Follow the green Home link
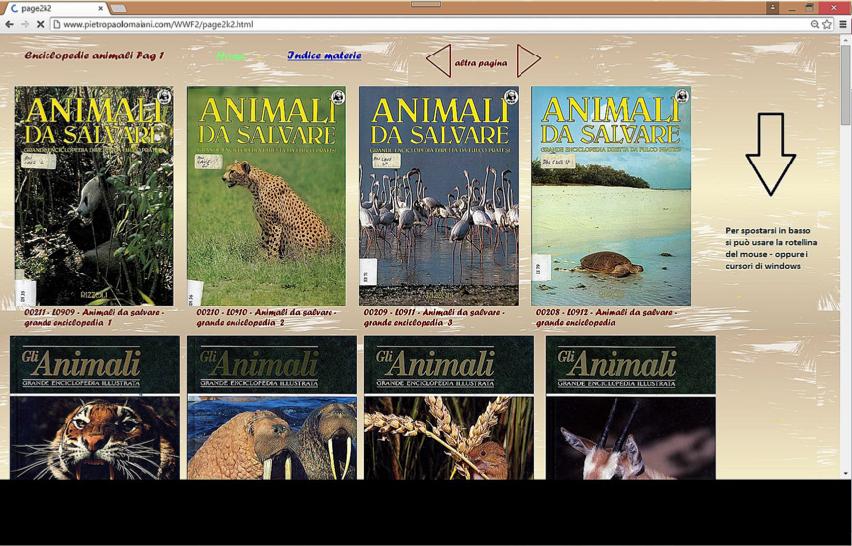This screenshot has height=546, width=852. point(231,56)
